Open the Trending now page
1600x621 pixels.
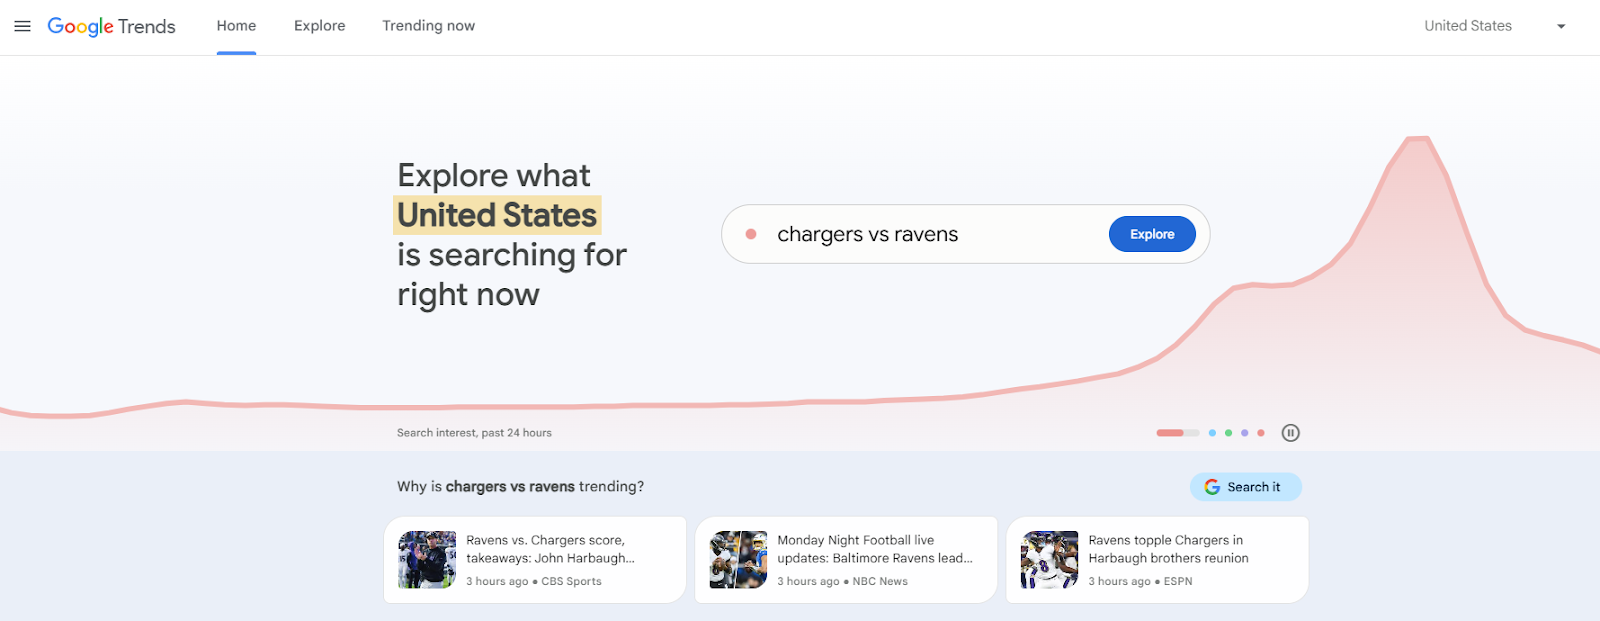click(428, 25)
